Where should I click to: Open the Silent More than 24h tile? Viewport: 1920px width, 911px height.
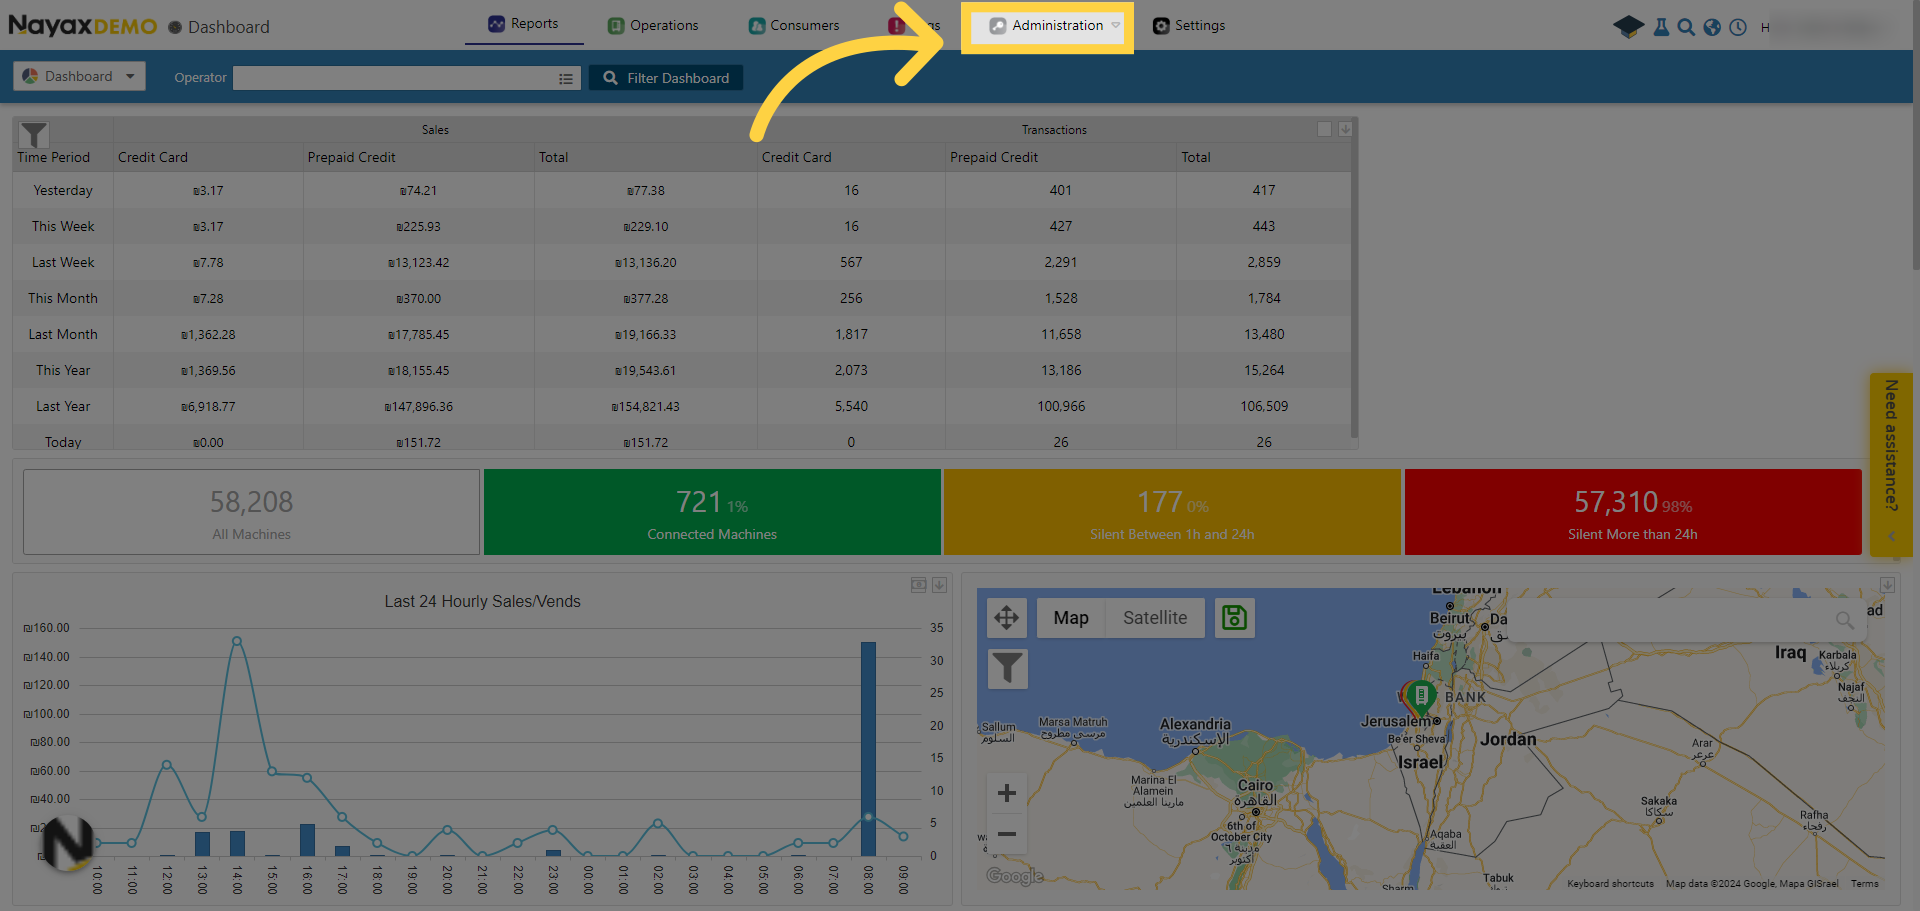[1633, 512]
